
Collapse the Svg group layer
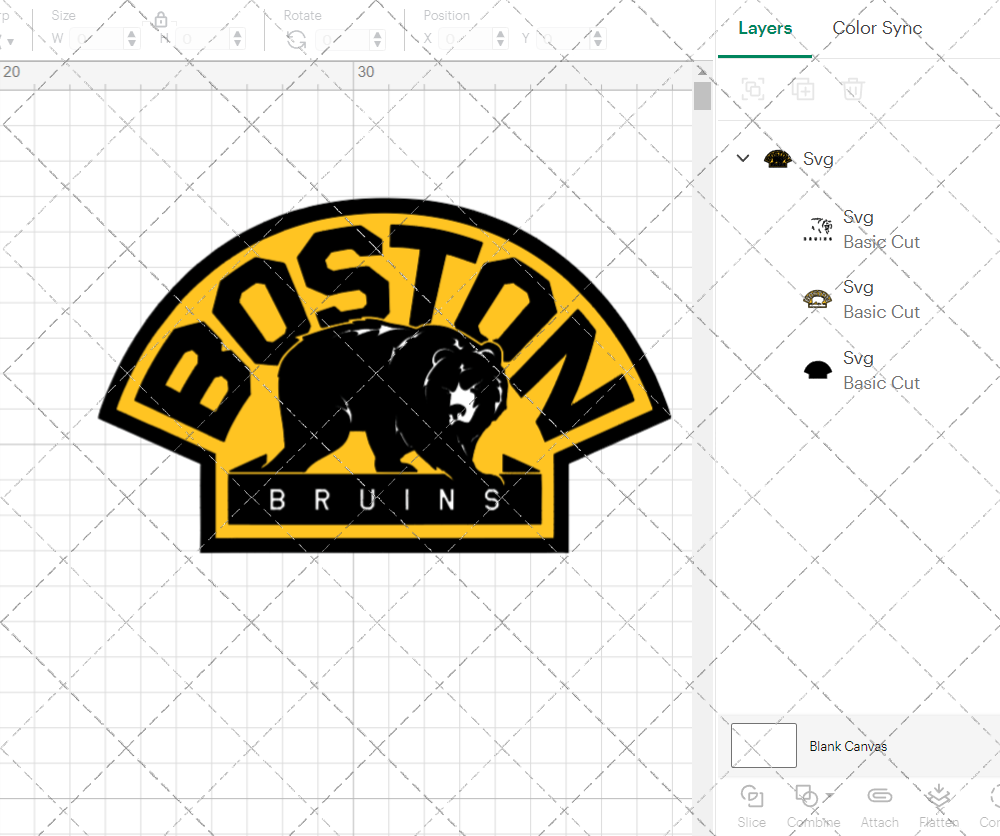tap(743, 158)
